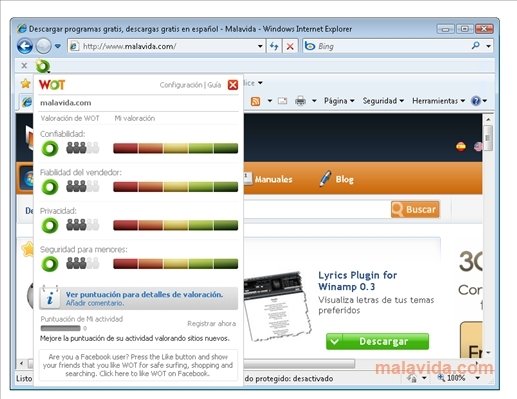Image resolution: width=517 pixels, height=399 pixels.
Task: Set Seguridad para menores rating bar
Action: pos(175,264)
